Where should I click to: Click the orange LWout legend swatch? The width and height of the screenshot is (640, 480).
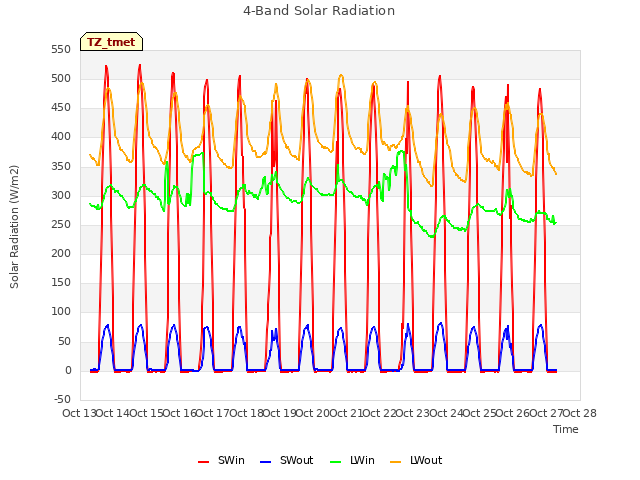tap(396, 462)
